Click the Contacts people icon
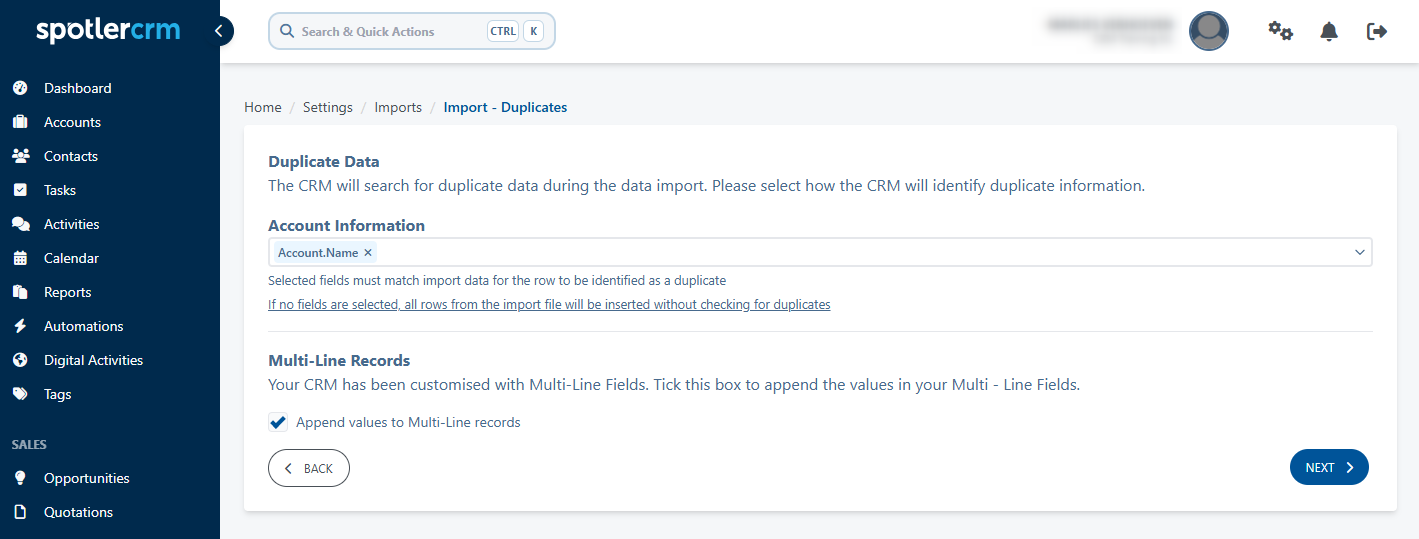Image resolution: width=1419 pixels, height=539 pixels. point(20,156)
